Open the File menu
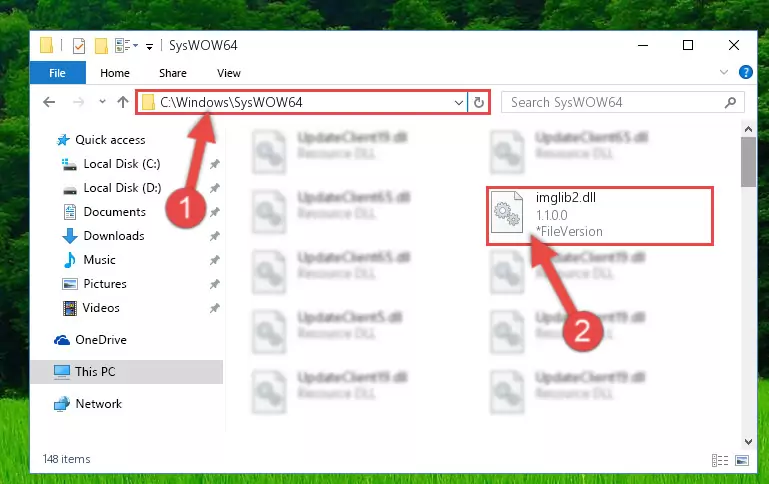Screen dimensions: 769x484 (57, 73)
